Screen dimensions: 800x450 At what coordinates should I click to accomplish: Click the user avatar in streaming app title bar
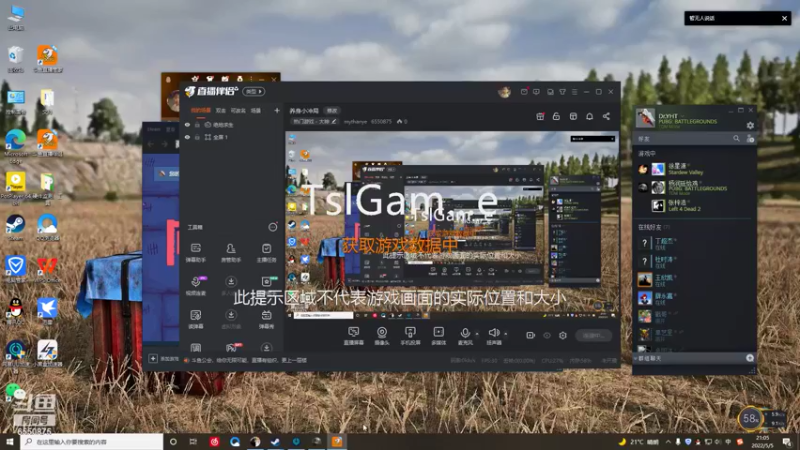[x=504, y=92]
